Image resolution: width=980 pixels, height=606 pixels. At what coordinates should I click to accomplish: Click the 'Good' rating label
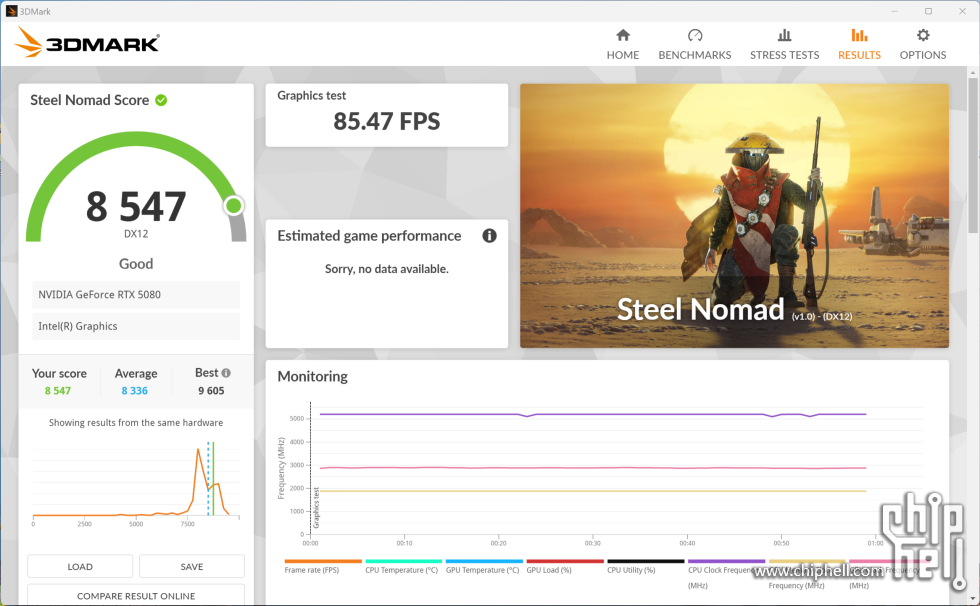point(136,264)
